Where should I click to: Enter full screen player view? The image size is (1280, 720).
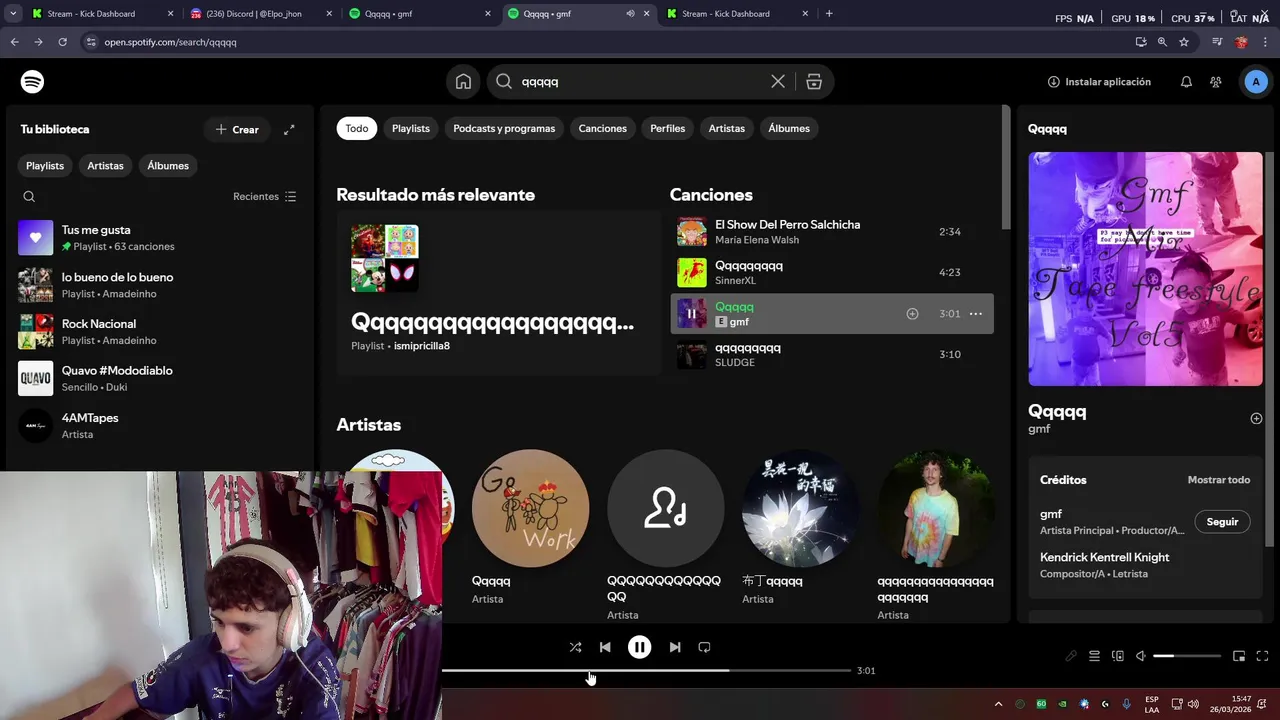(1262, 656)
